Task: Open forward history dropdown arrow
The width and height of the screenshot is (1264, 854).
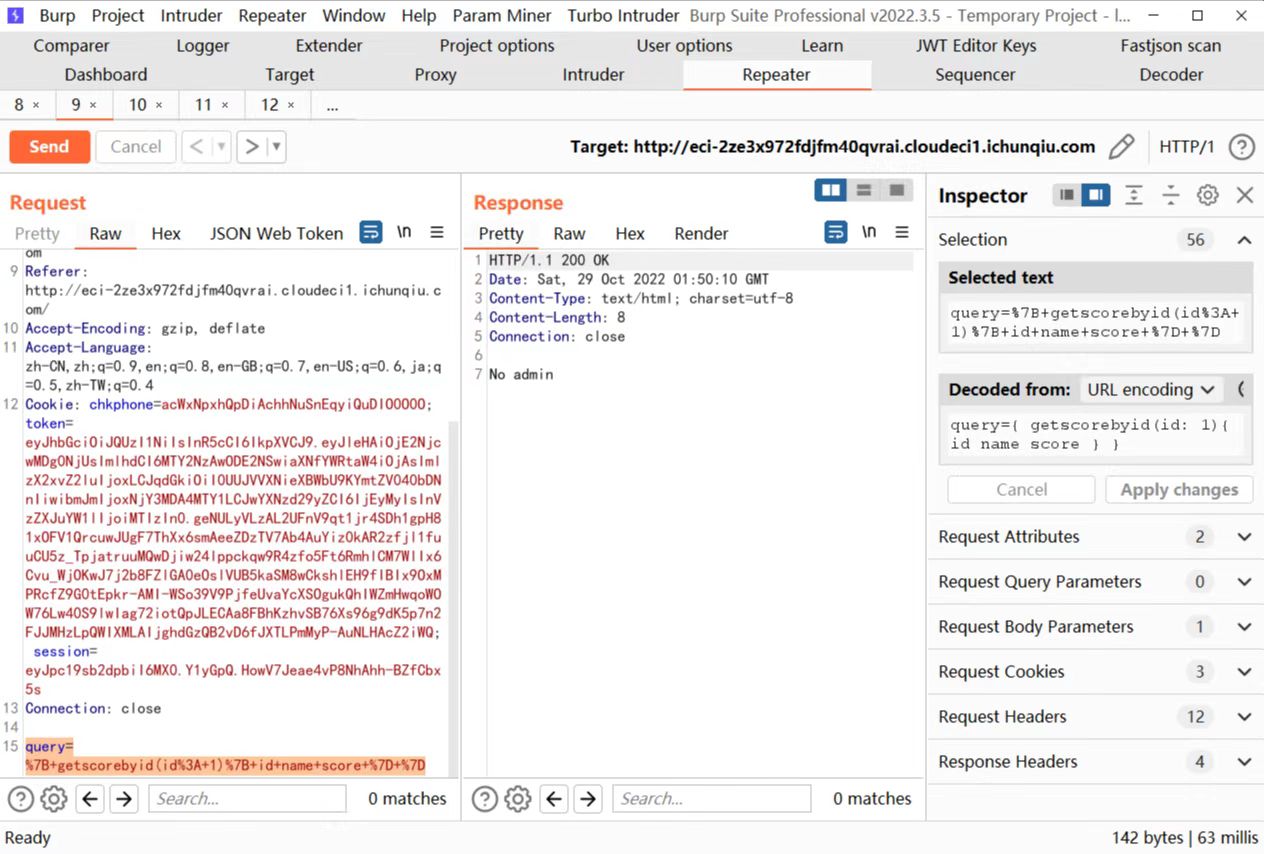Action: point(277,147)
